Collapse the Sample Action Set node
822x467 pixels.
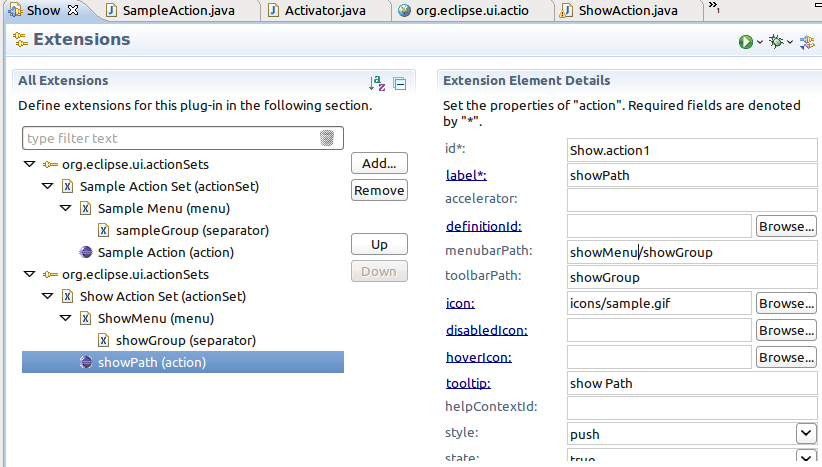pyautogui.click(x=47, y=187)
